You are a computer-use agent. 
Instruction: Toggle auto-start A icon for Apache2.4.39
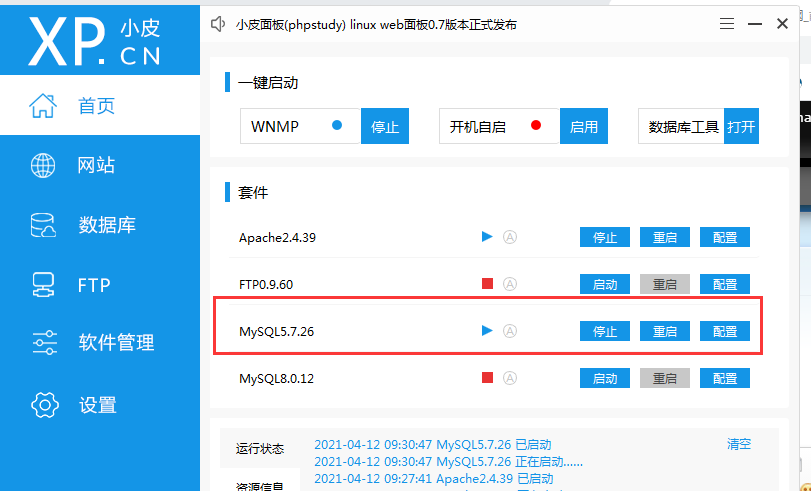(x=510, y=237)
